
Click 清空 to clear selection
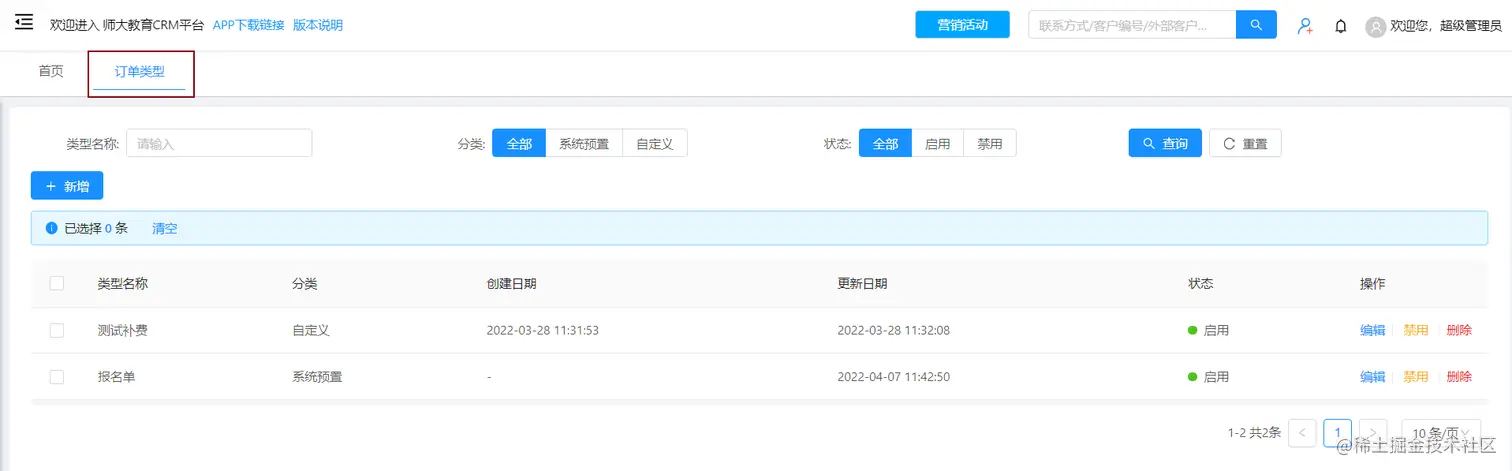[165, 229]
